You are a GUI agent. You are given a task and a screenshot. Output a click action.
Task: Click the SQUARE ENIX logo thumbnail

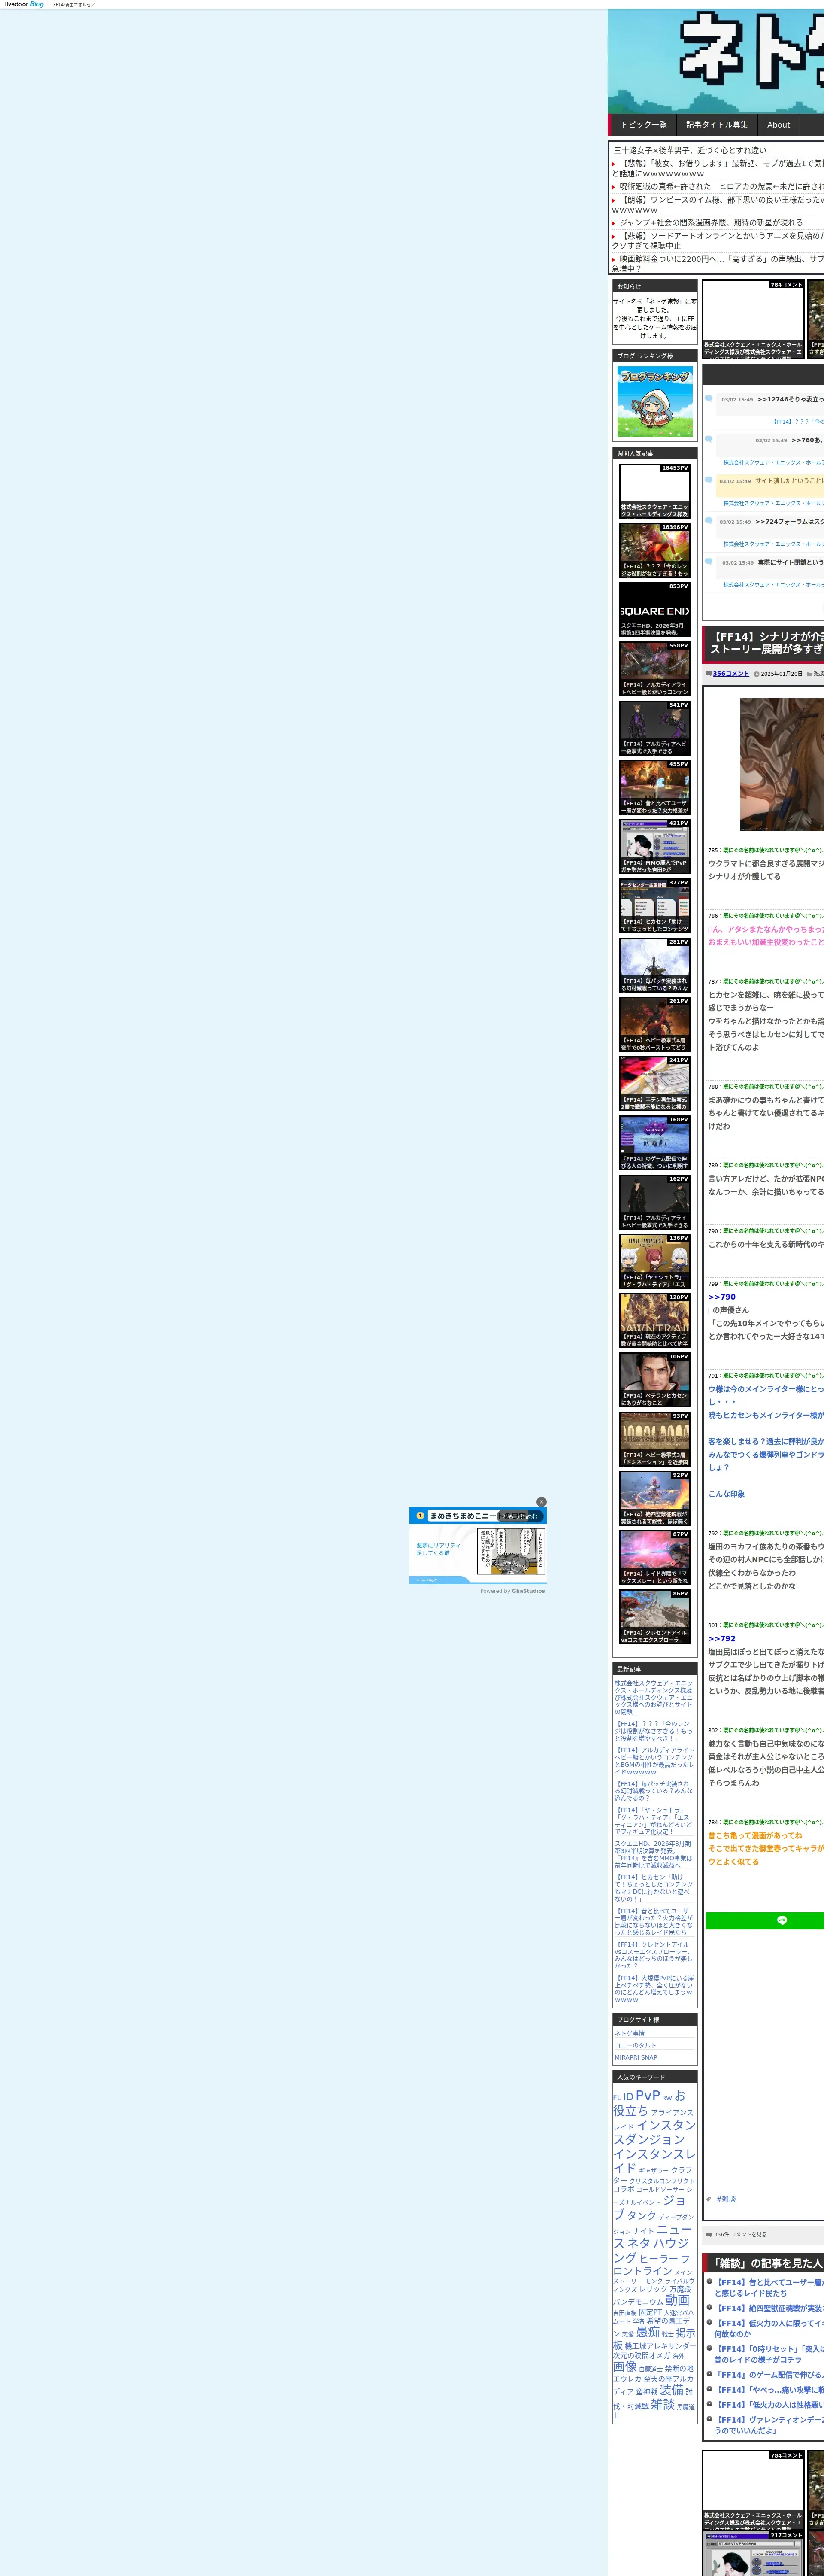tap(654, 610)
